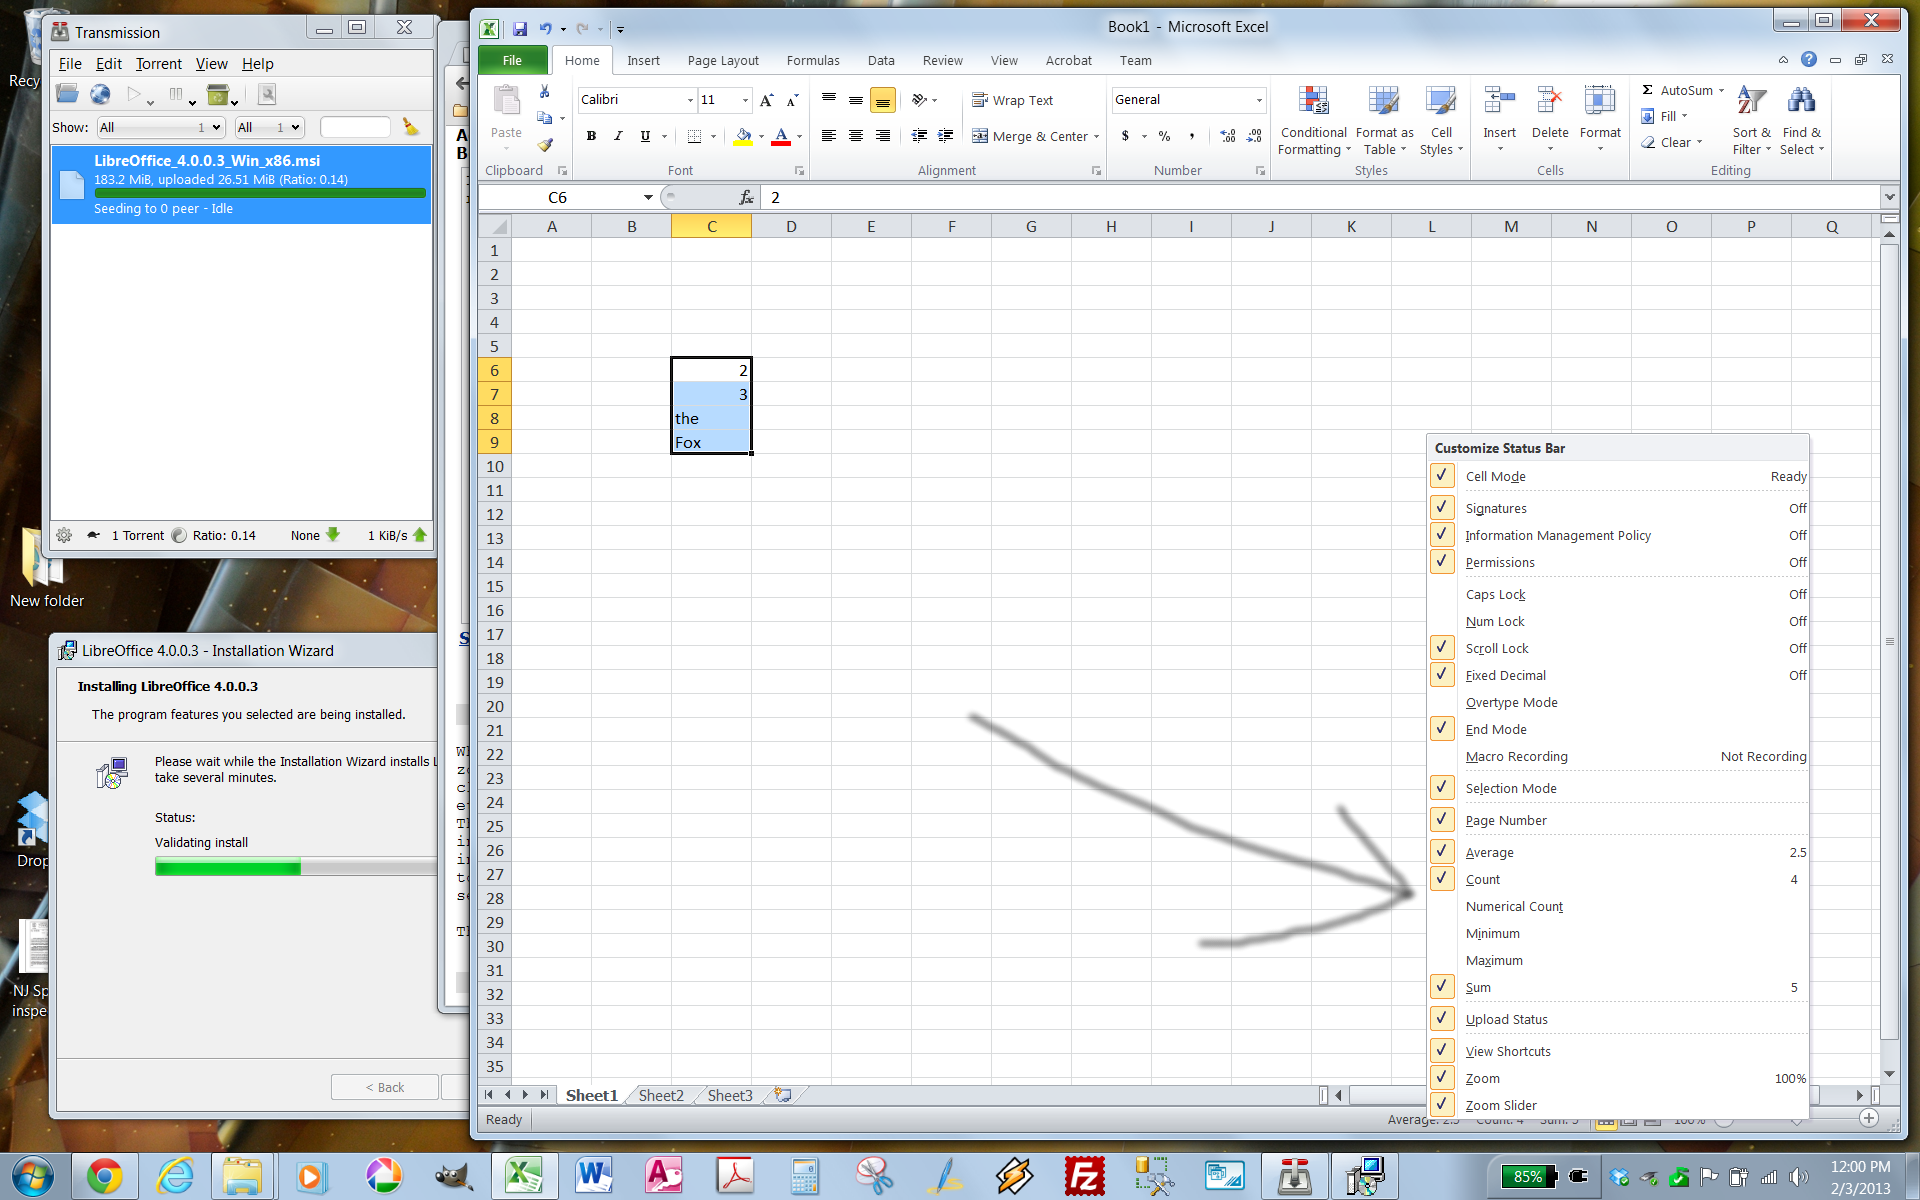Image resolution: width=1920 pixels, height=1200 pixels.
Task: Align text to the left
Action: point(829,136)
